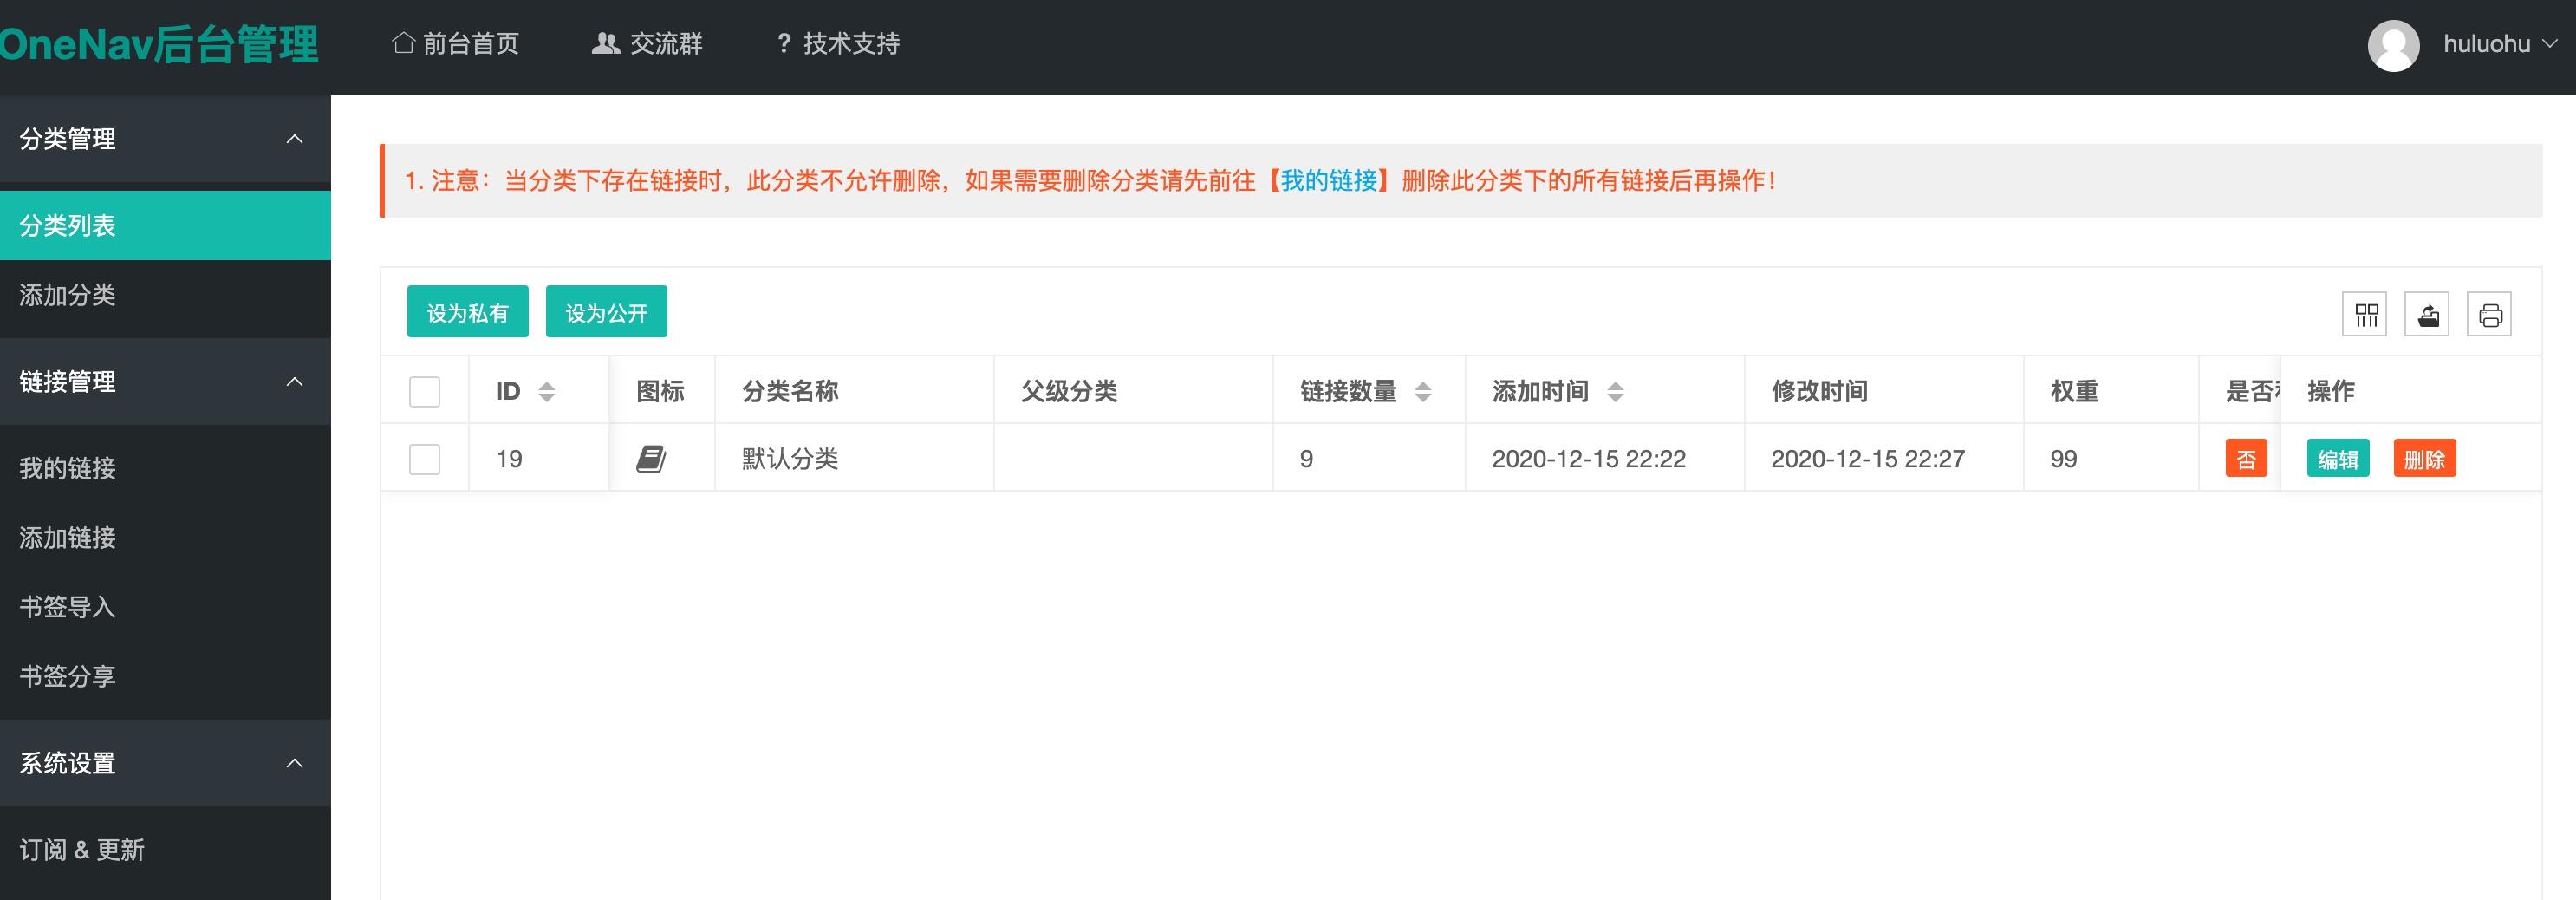Collapse the 链接管理 sidebar section

(x=293, y=381)
